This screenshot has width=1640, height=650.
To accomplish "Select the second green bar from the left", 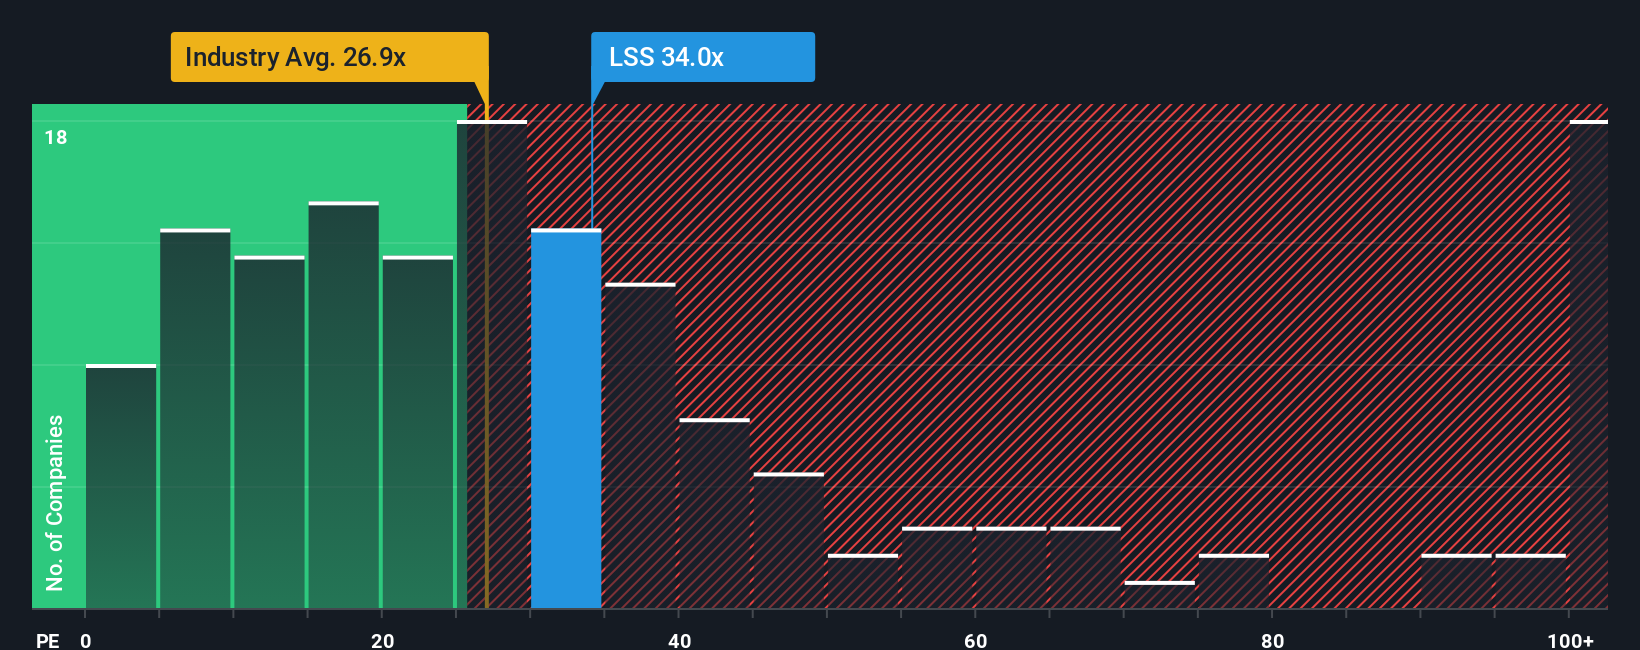I will tap(195, 419).
